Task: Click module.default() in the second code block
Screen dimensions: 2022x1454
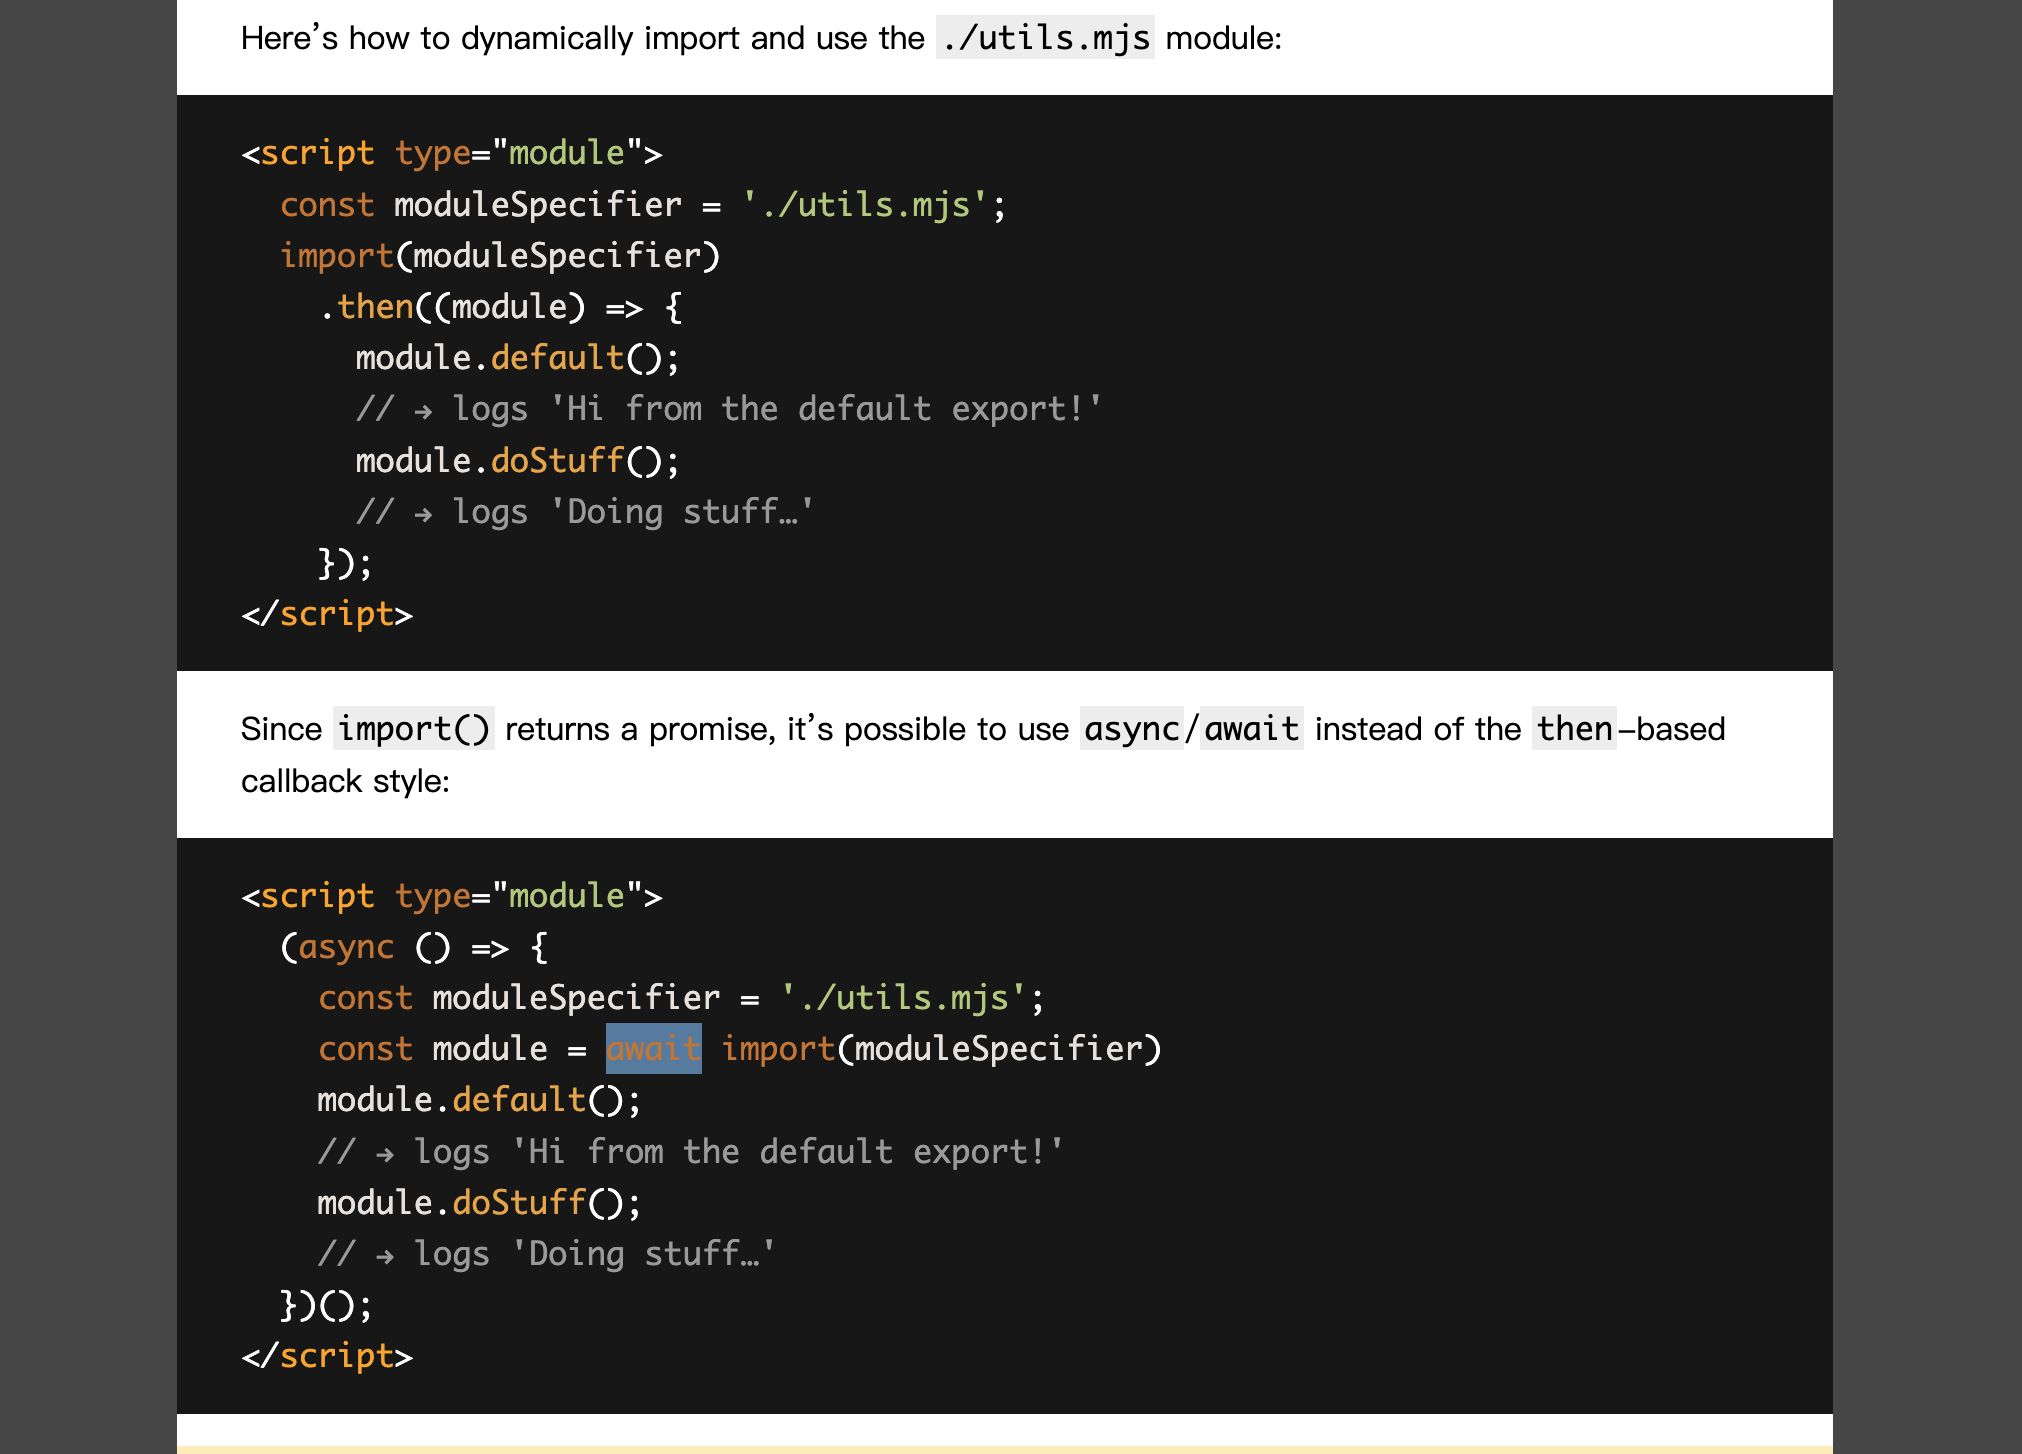Action: coord(478,1100)
